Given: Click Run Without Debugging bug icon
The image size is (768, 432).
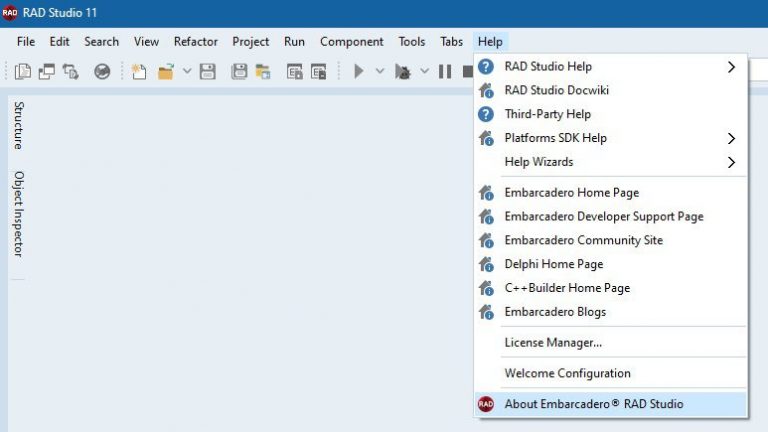Looking at the screenshot, I should [x=403, y=72].
